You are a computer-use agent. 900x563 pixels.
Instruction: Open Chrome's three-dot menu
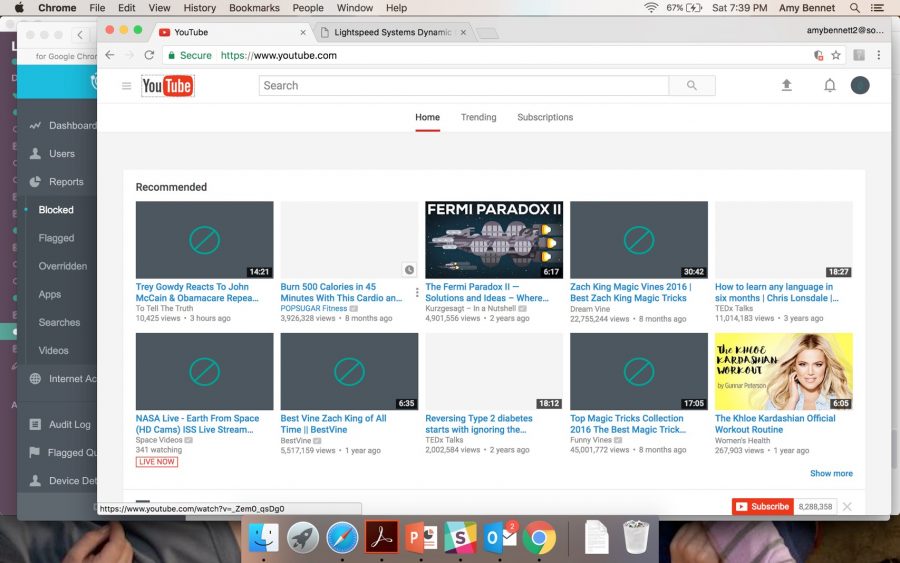pos(878,55)
